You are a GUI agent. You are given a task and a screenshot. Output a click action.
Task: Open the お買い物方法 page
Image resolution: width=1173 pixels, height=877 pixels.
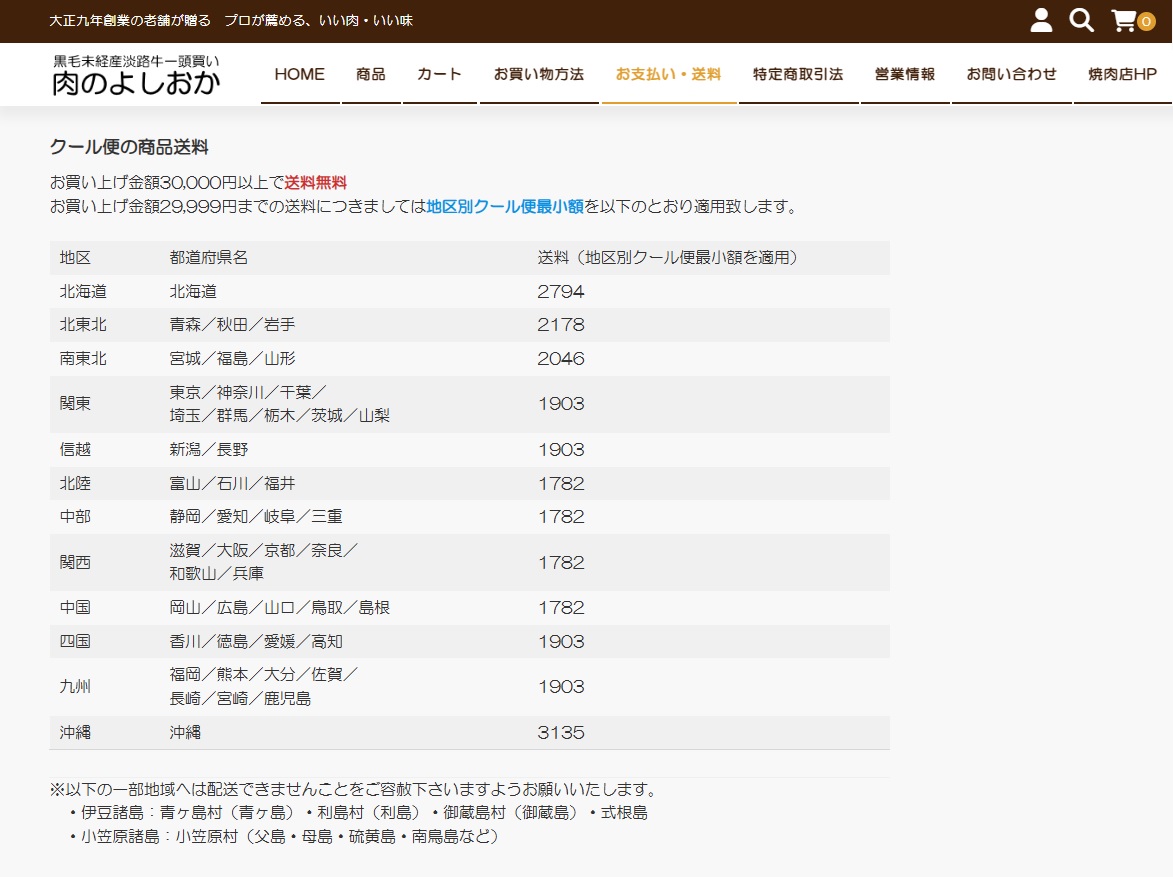tap(539, 74)
